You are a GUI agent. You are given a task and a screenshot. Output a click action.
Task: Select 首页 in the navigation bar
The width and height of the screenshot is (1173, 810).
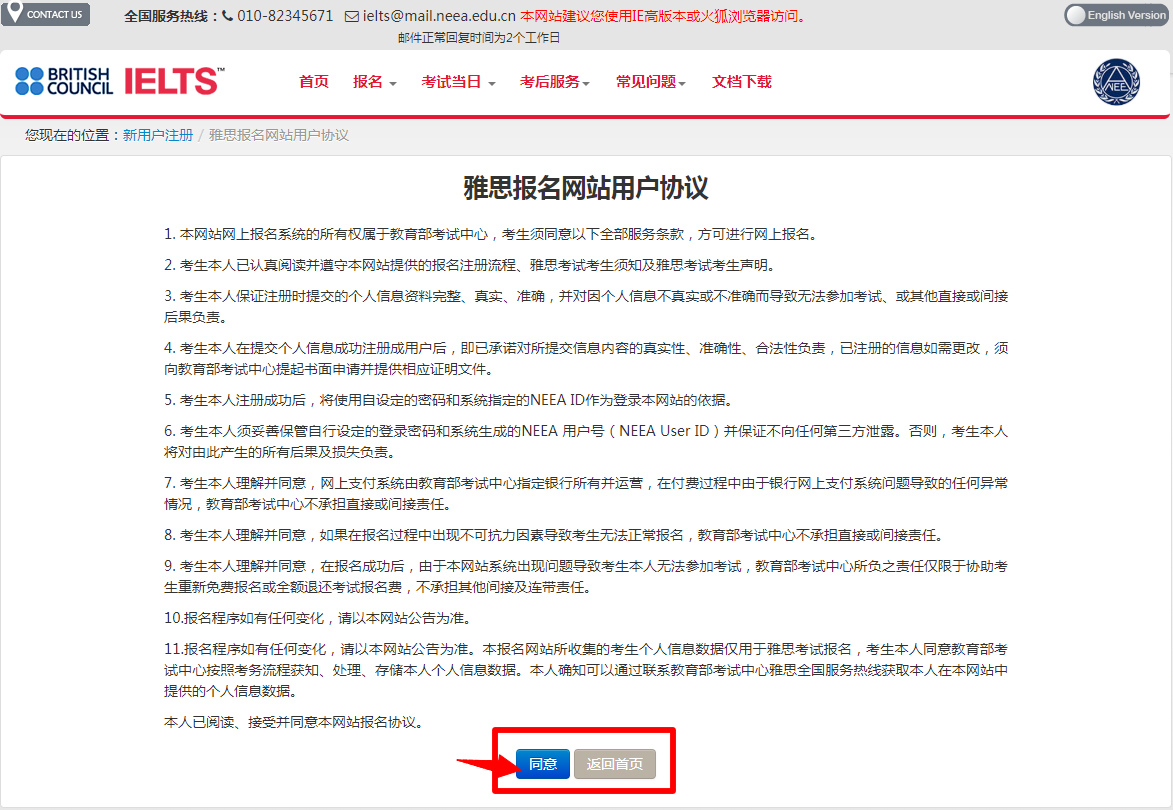pyautogui.click(x=313, y=81)
